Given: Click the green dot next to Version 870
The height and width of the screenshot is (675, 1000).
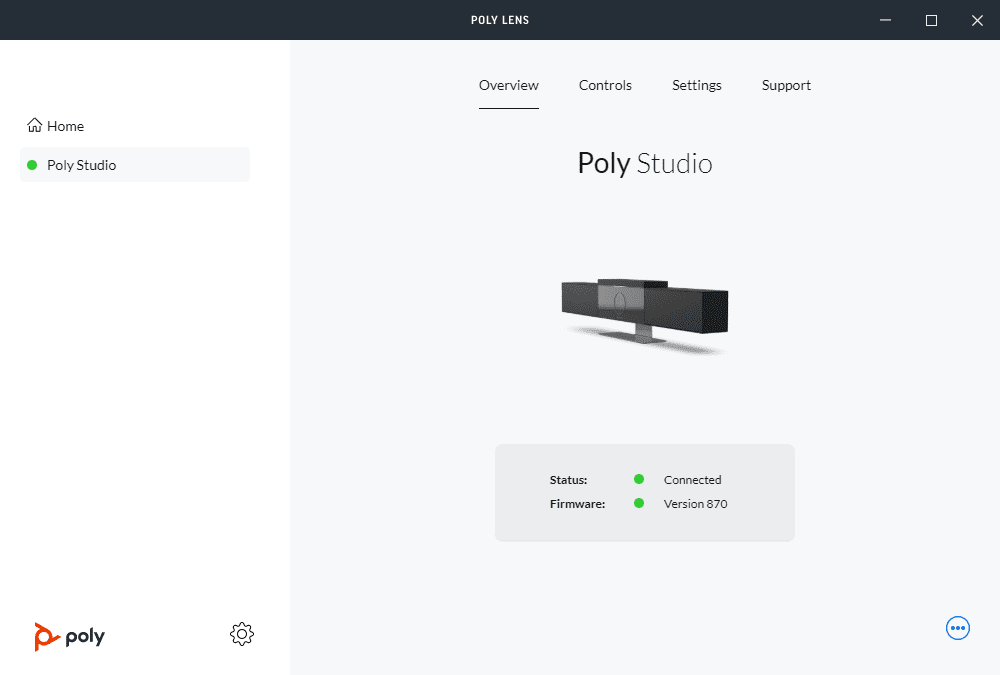Looking at the screenshot, I should tap(639, 503).
